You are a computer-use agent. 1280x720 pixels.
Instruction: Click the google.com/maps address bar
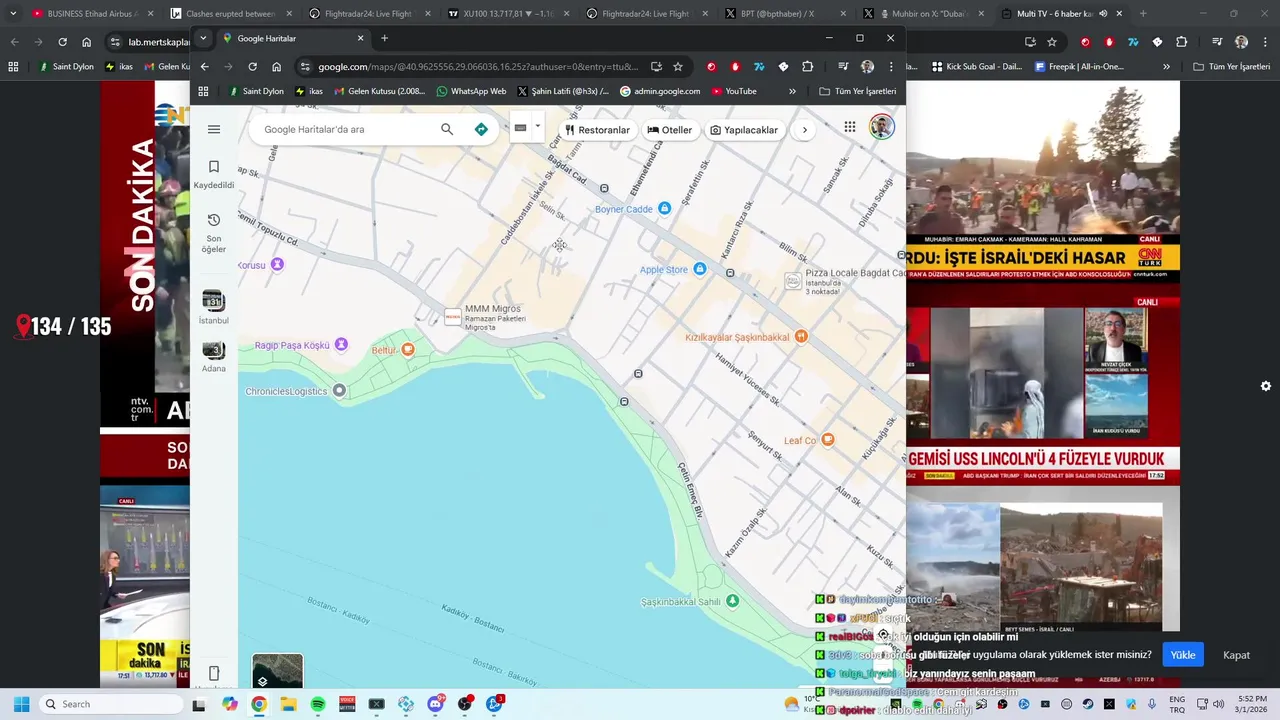coord(476,67)
